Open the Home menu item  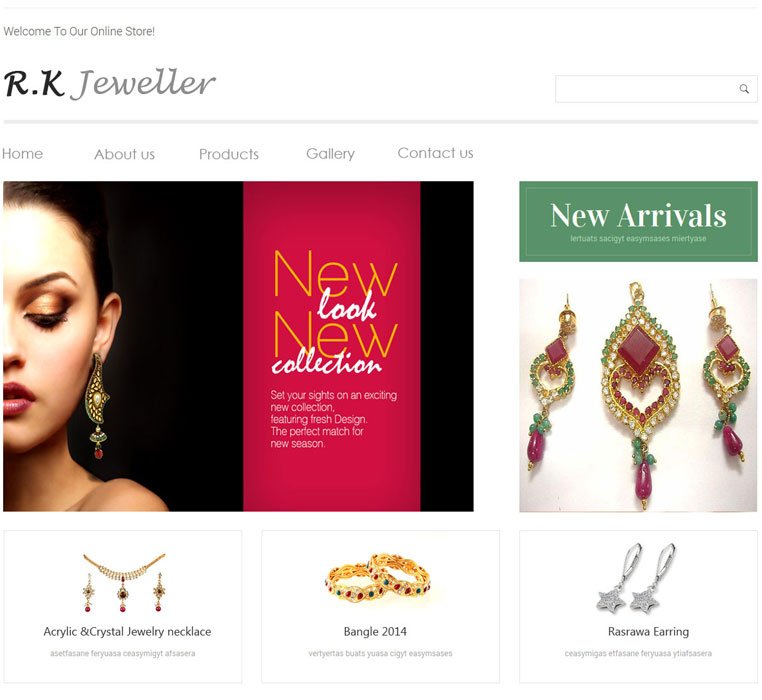pos(22,154)
